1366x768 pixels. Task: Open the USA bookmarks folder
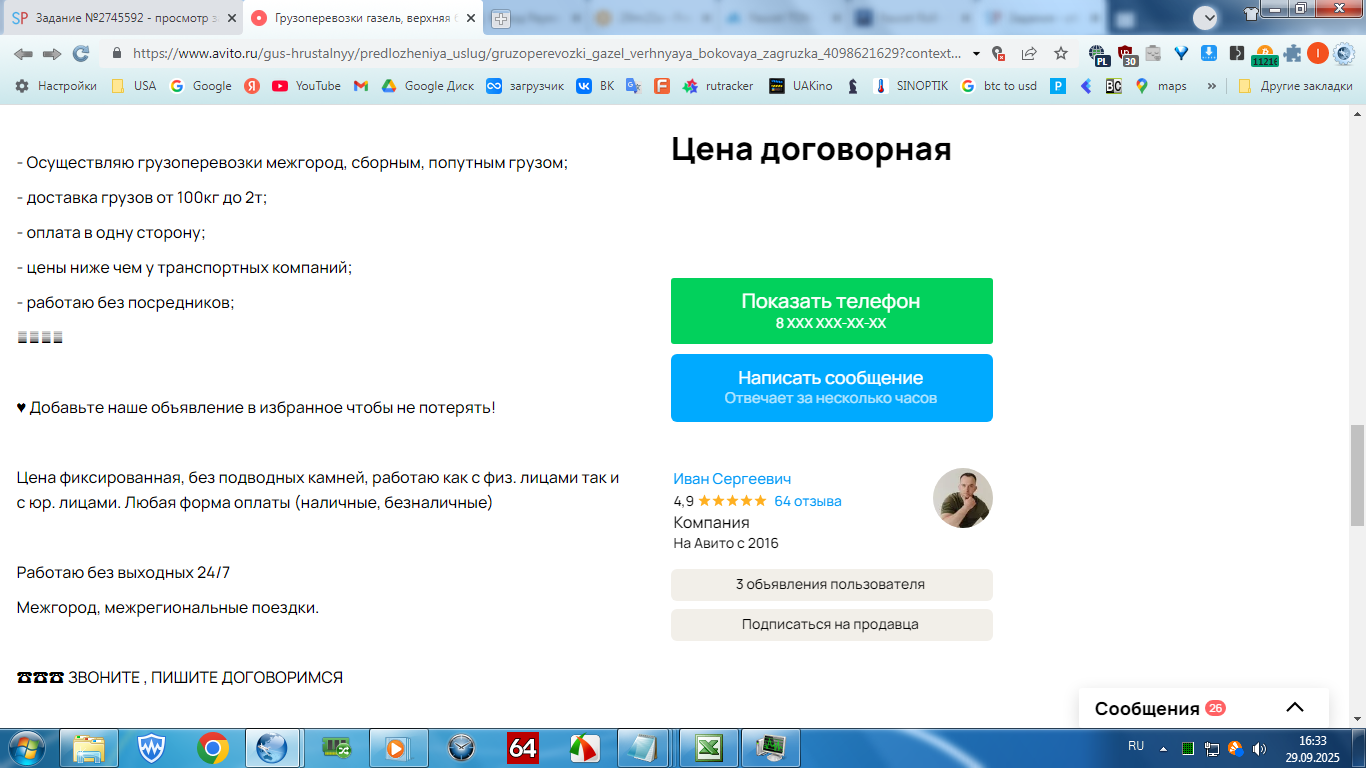[x=134, y=86]
